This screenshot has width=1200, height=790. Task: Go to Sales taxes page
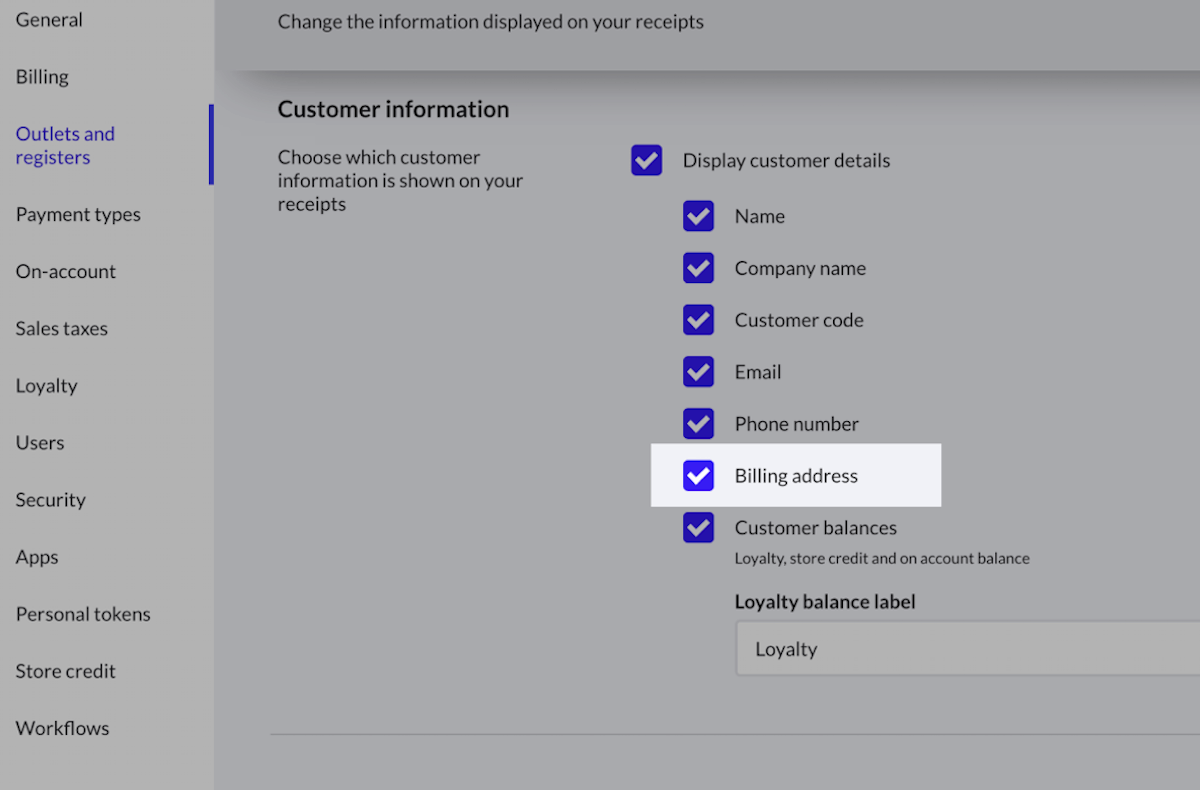[62, 328]
